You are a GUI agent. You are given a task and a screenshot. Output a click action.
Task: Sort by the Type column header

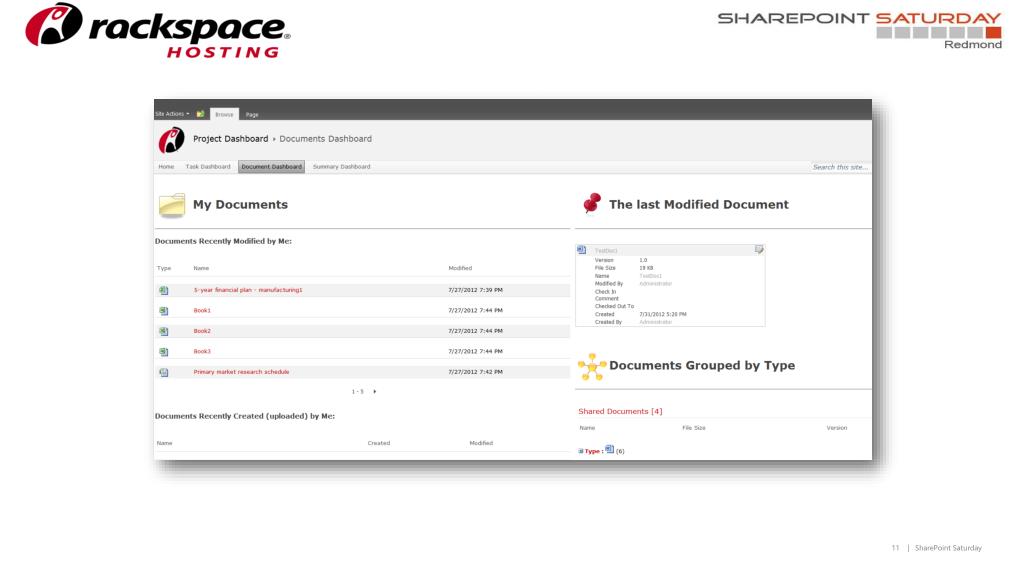(164, 268)
